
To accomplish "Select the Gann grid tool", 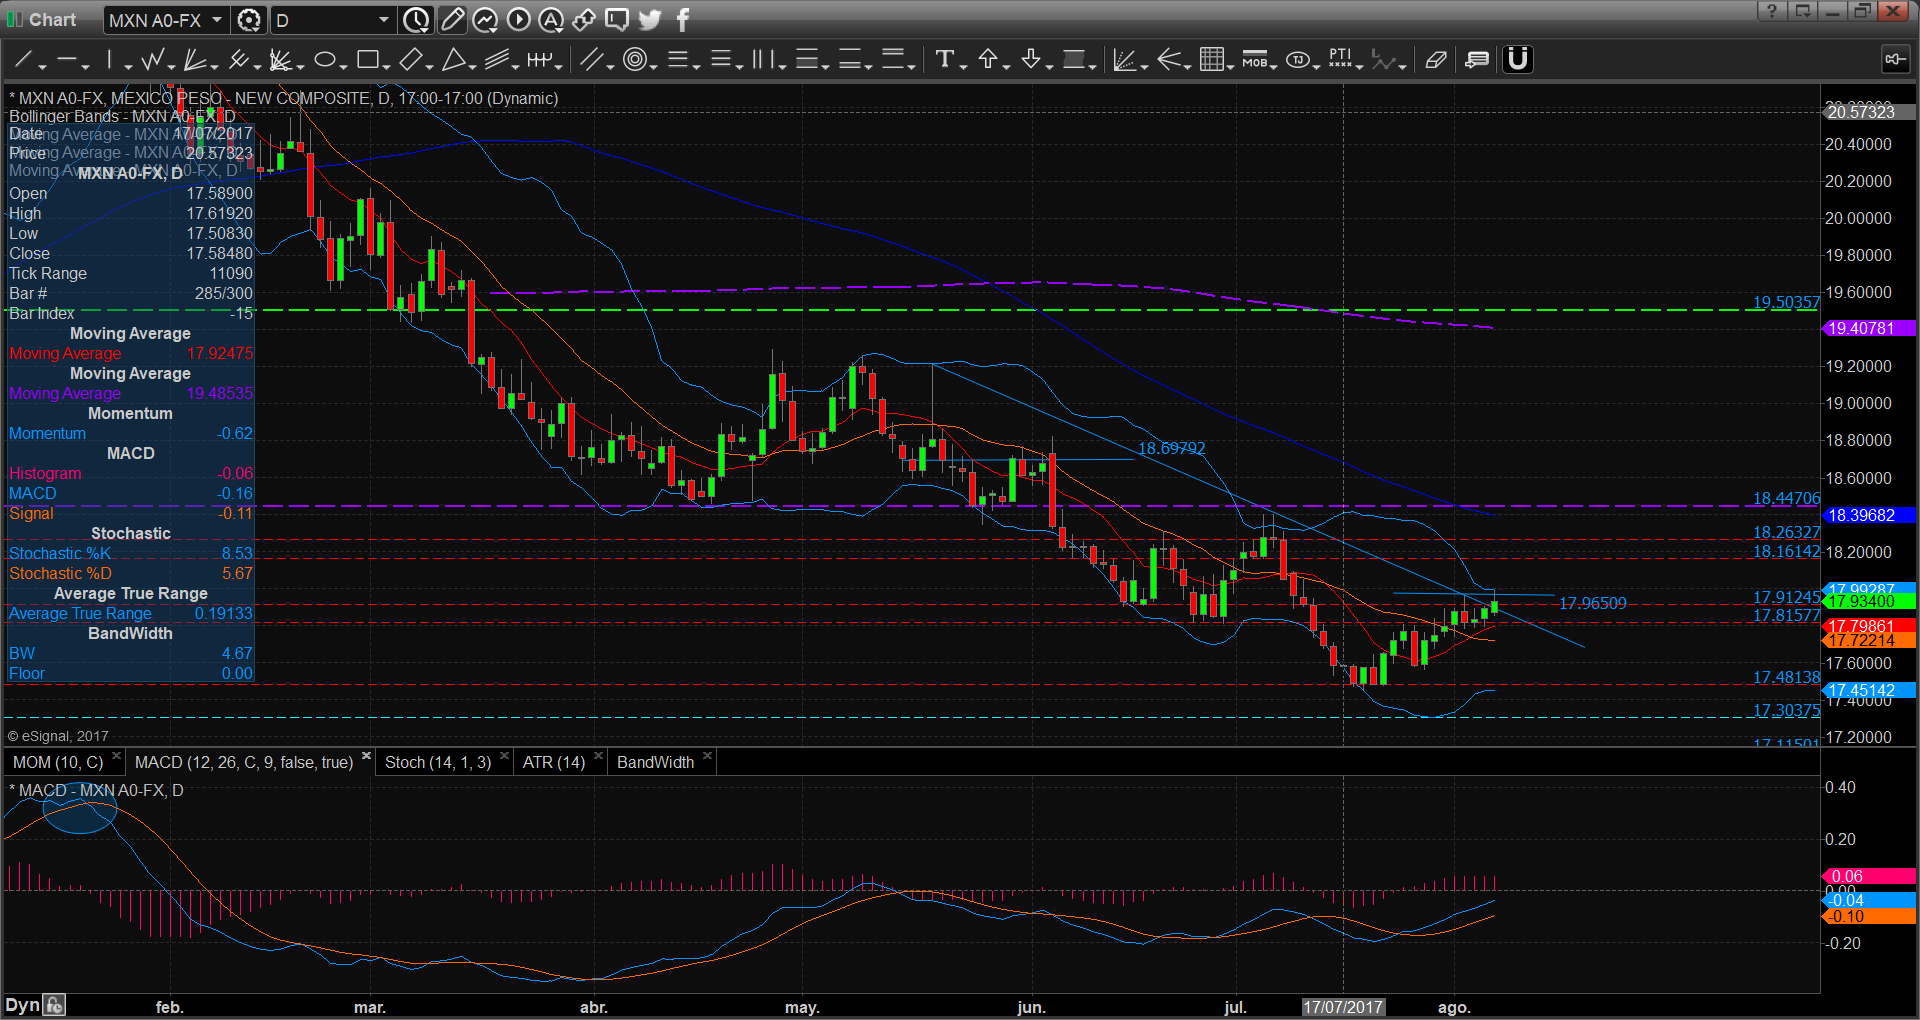I will click(280, 60).
